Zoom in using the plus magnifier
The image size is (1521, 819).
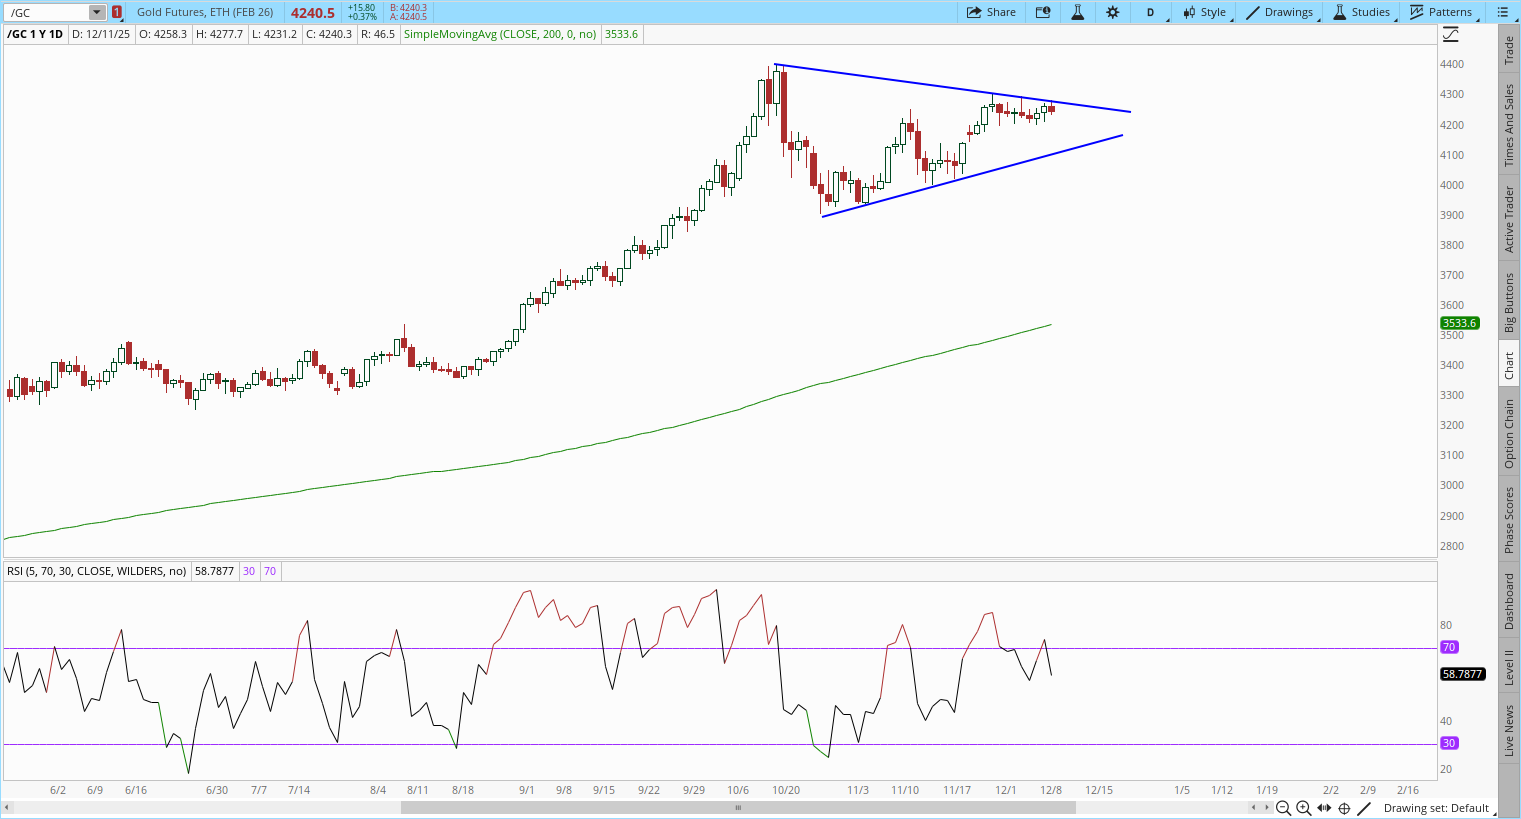pos(1304,808)
